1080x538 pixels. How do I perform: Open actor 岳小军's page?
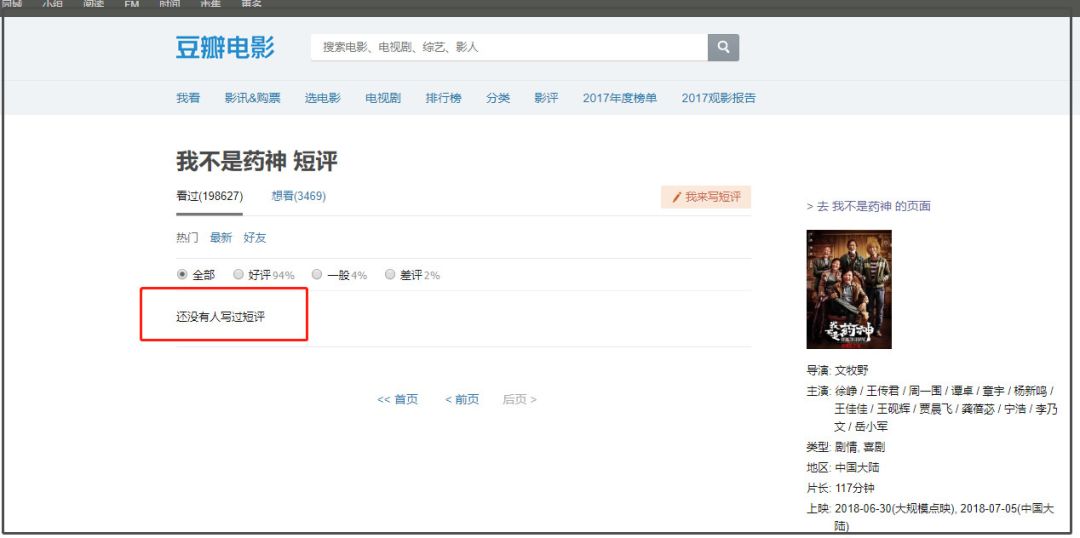coord(873,426)
